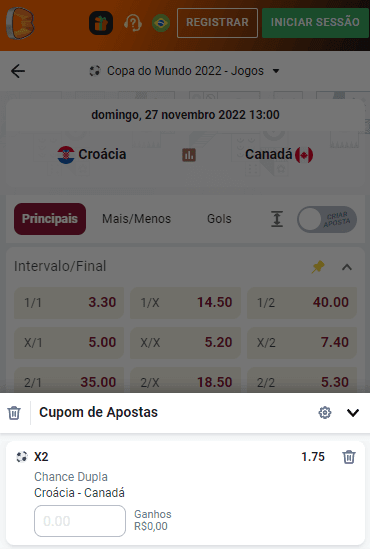Open the match statistics bar chart icon
370x549 pixels.
pos(189,154)
